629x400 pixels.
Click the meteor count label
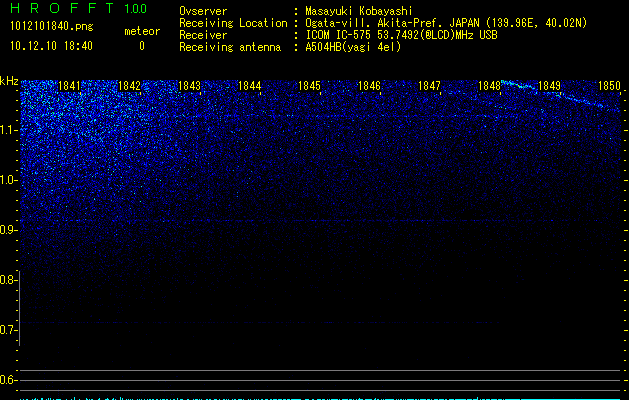[142, 31]
